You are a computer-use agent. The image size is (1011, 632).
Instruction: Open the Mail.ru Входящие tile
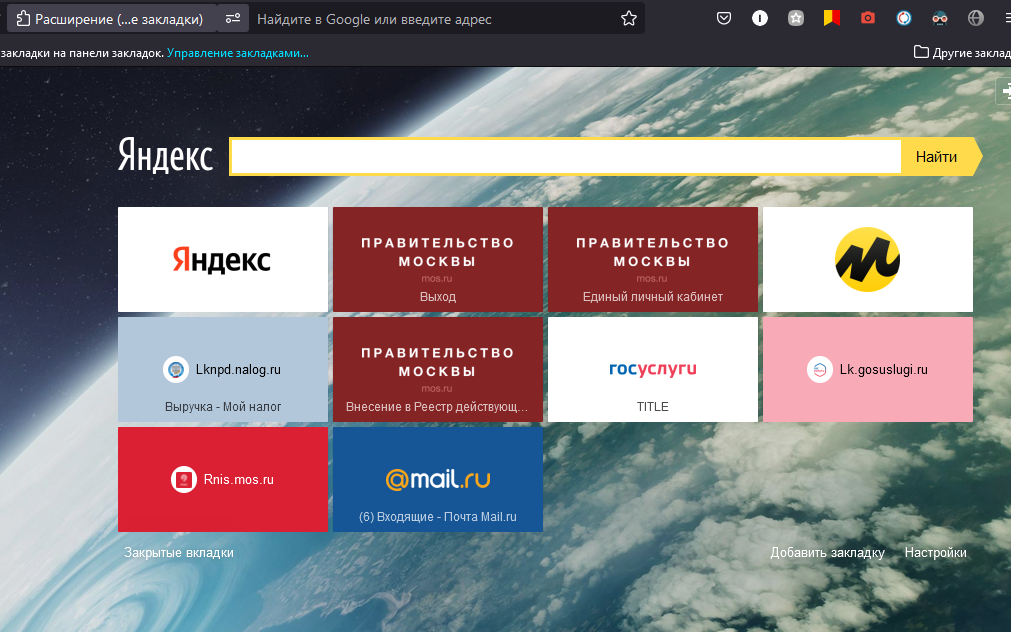[x=438, y=479]
